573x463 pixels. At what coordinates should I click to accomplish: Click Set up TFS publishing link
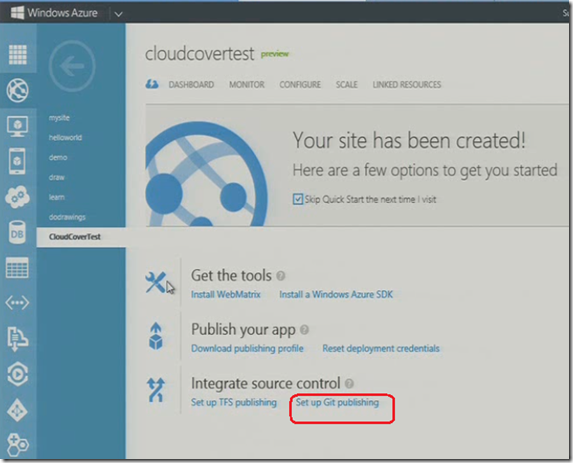click(x=234, y=402)
